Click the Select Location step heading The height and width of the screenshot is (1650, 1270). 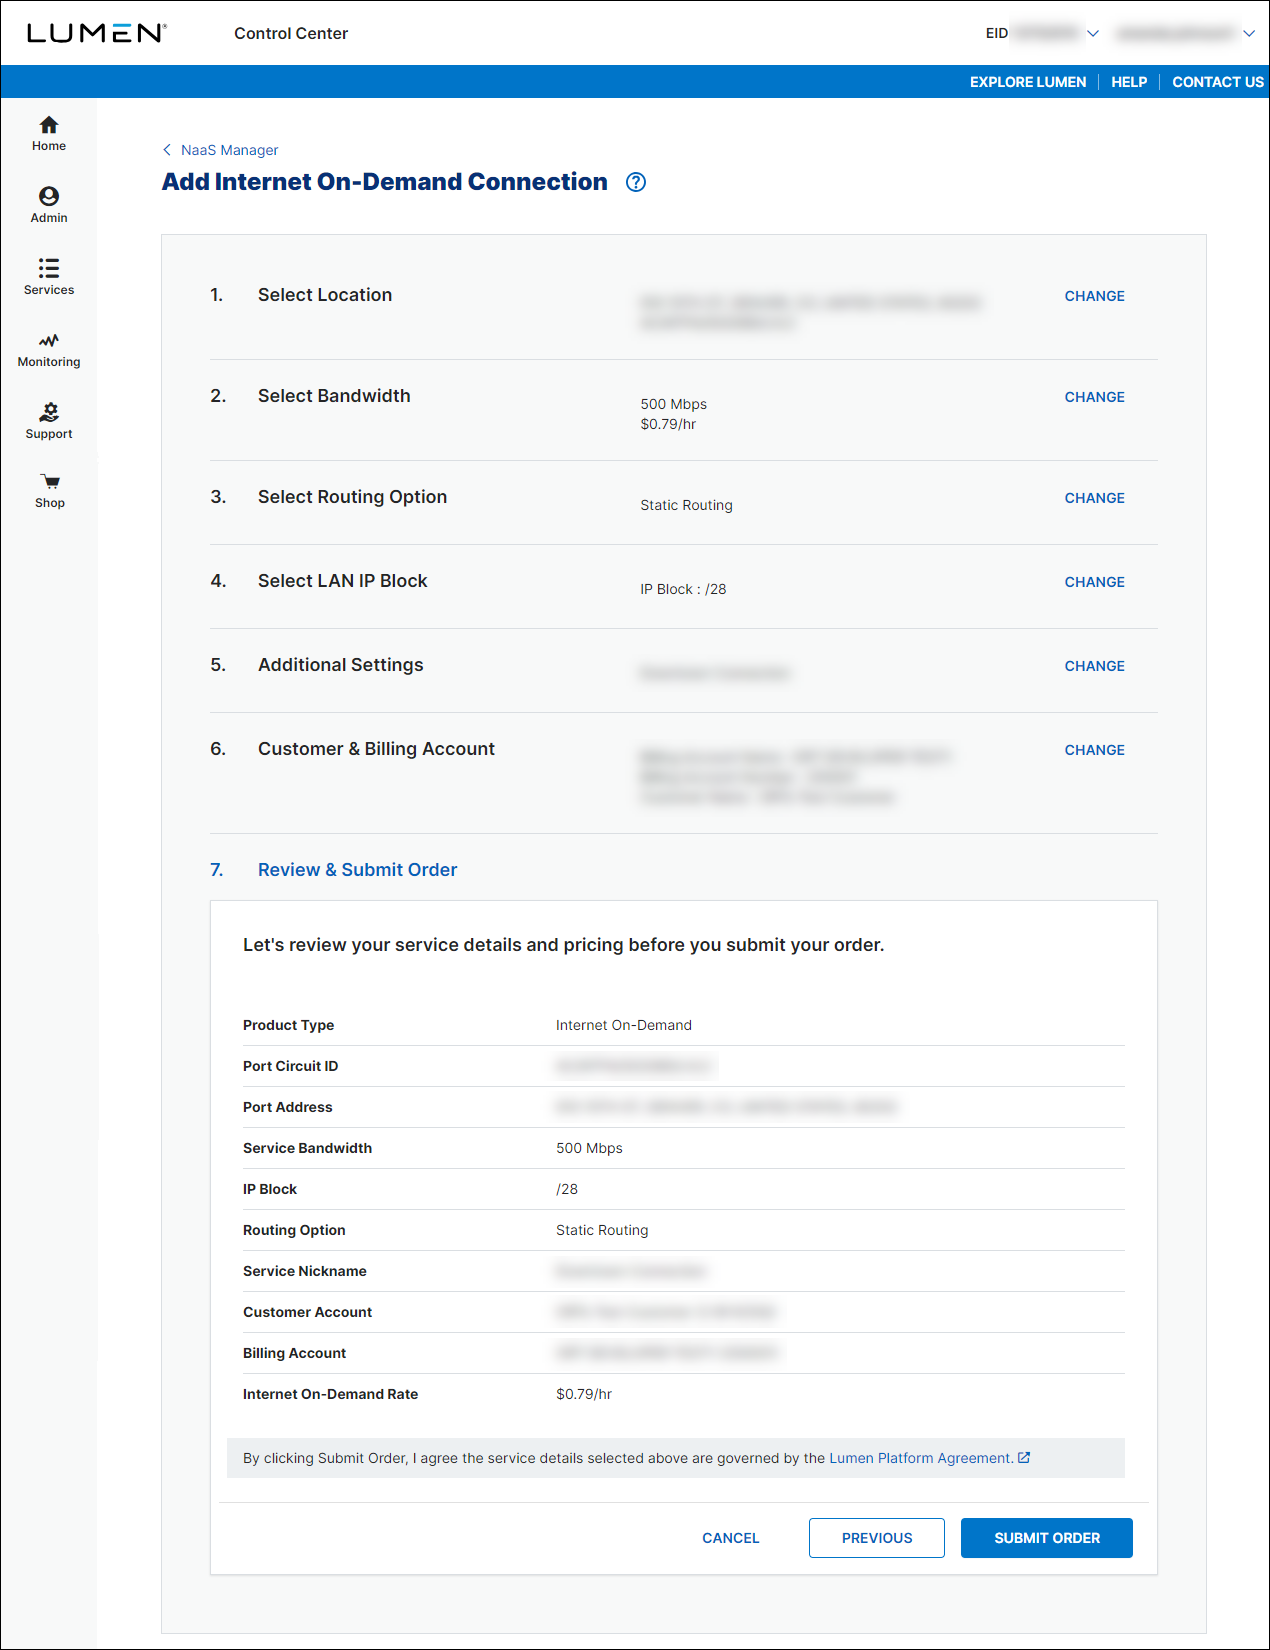(325, 295)
